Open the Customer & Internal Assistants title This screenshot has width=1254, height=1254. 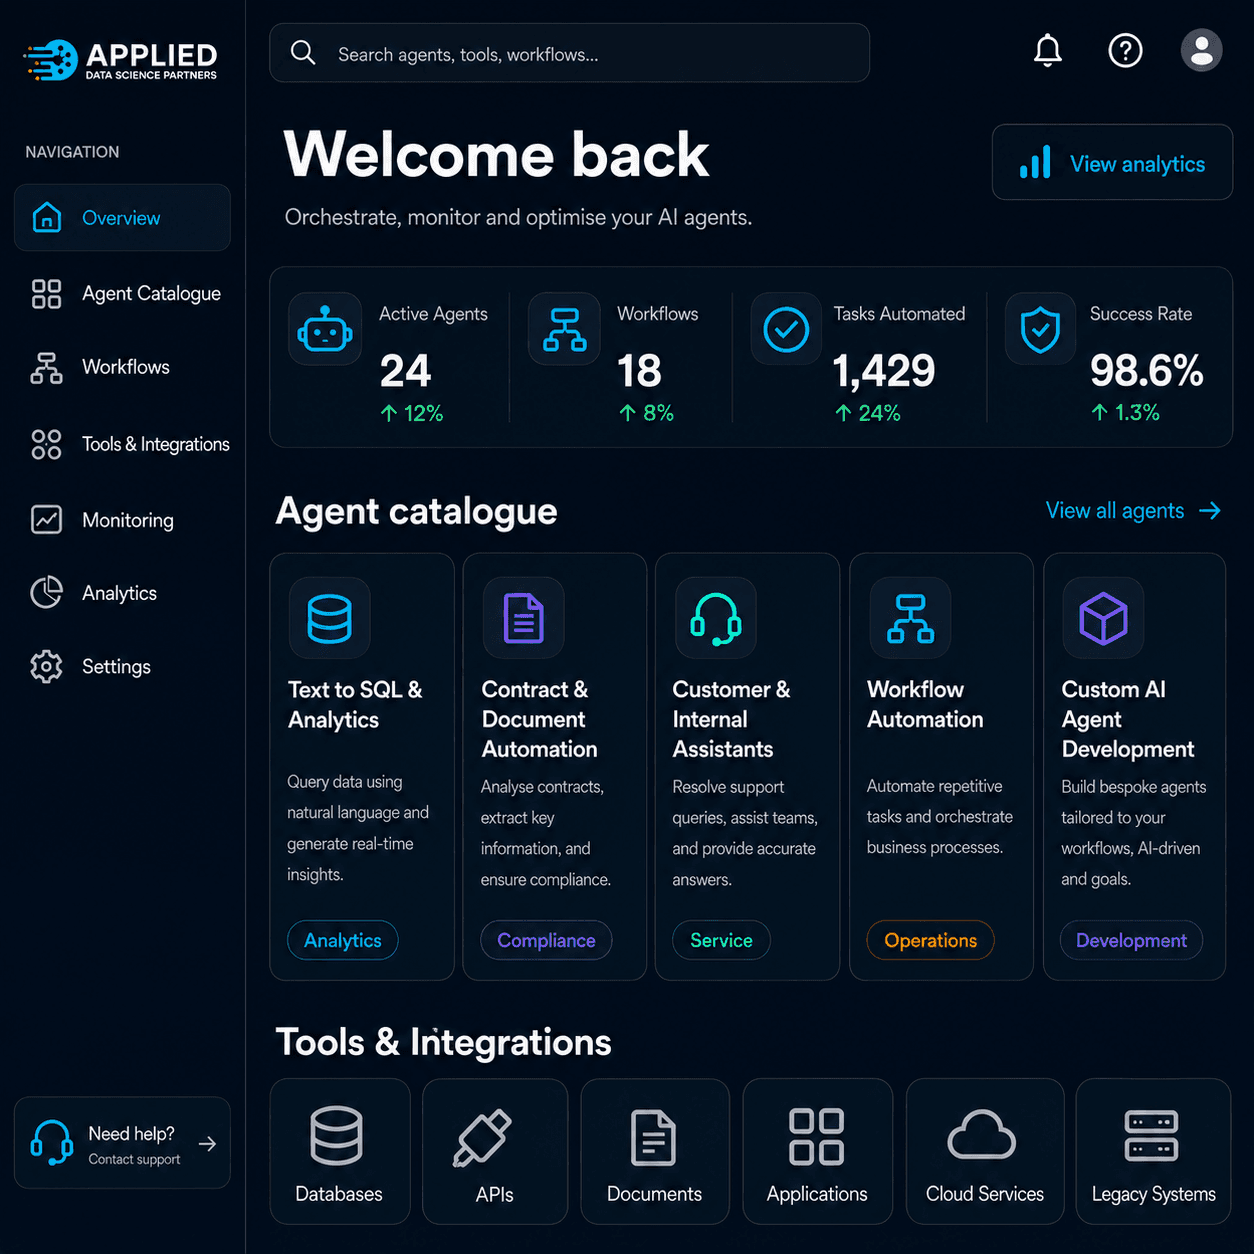[x=731, y=719]
